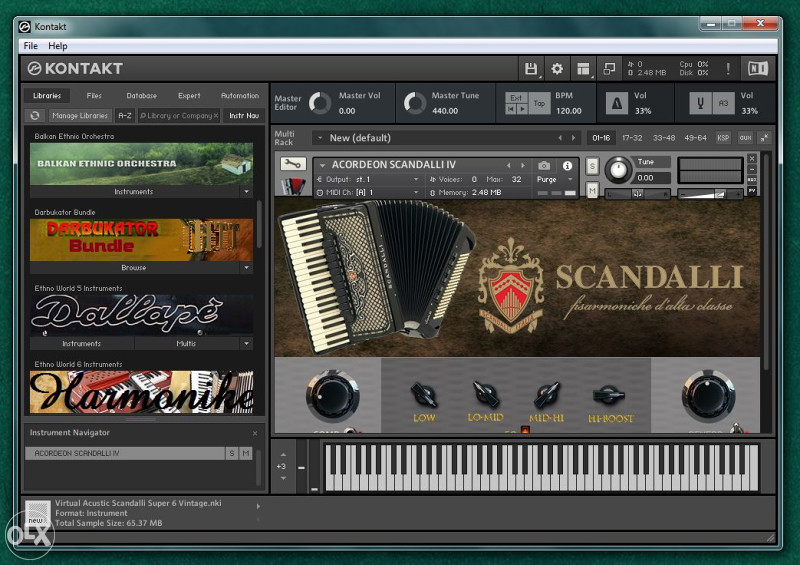The image size is (800, 565).
Task: Toggle S solo in Instrument Navigator row
Action: point(232,453)
